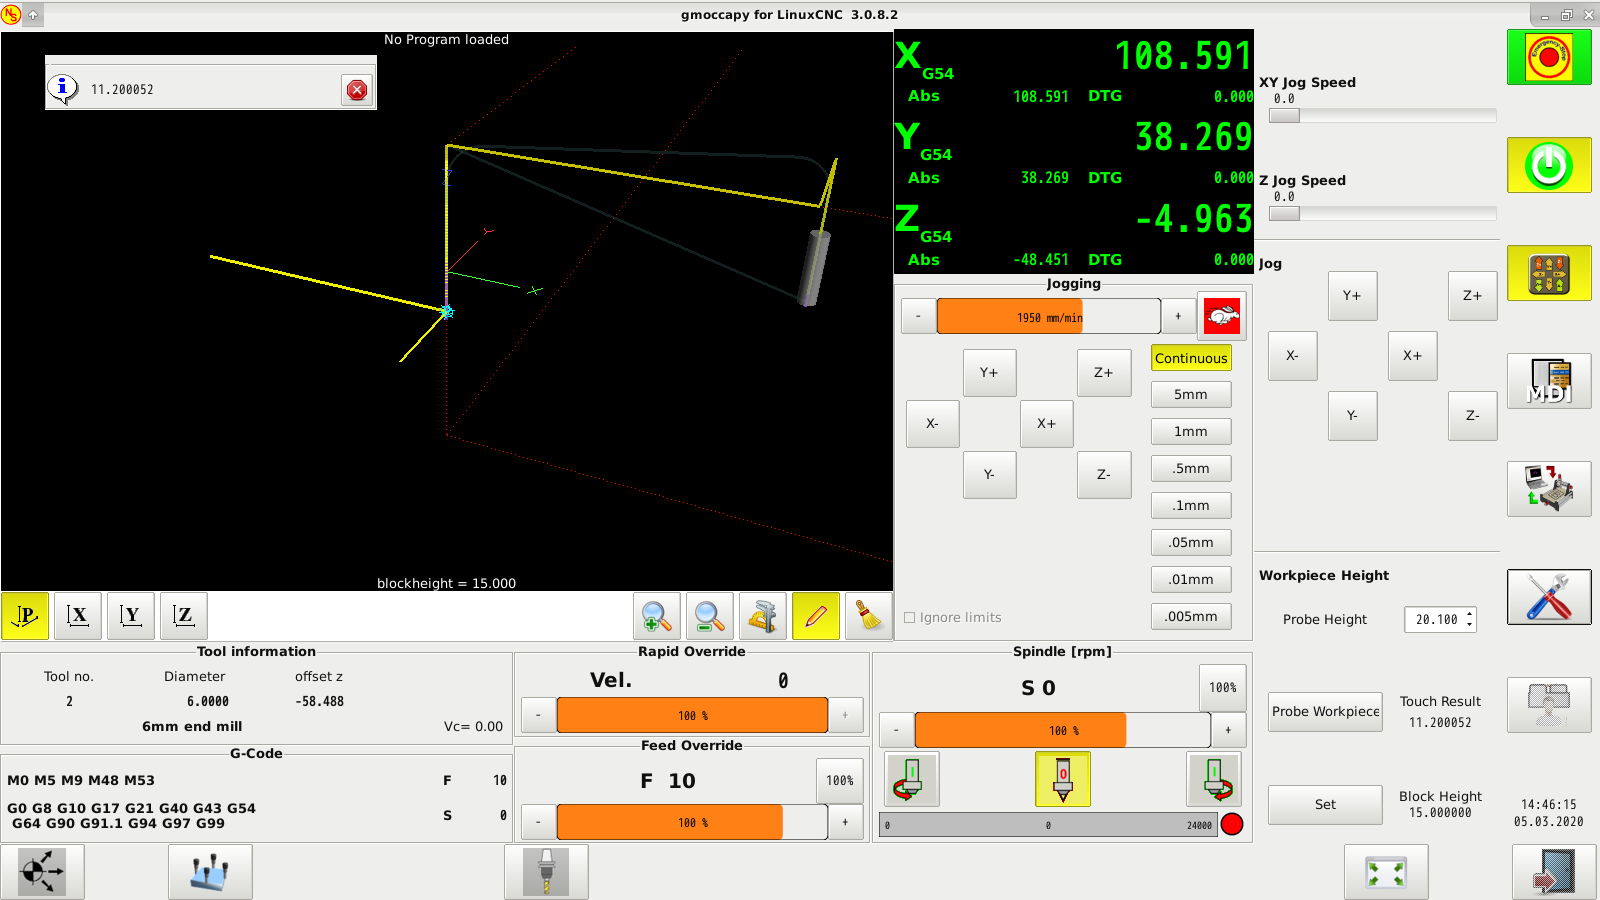Zoom out the preview
This screenshot has width=1600, height=900.
pos(710,616)
